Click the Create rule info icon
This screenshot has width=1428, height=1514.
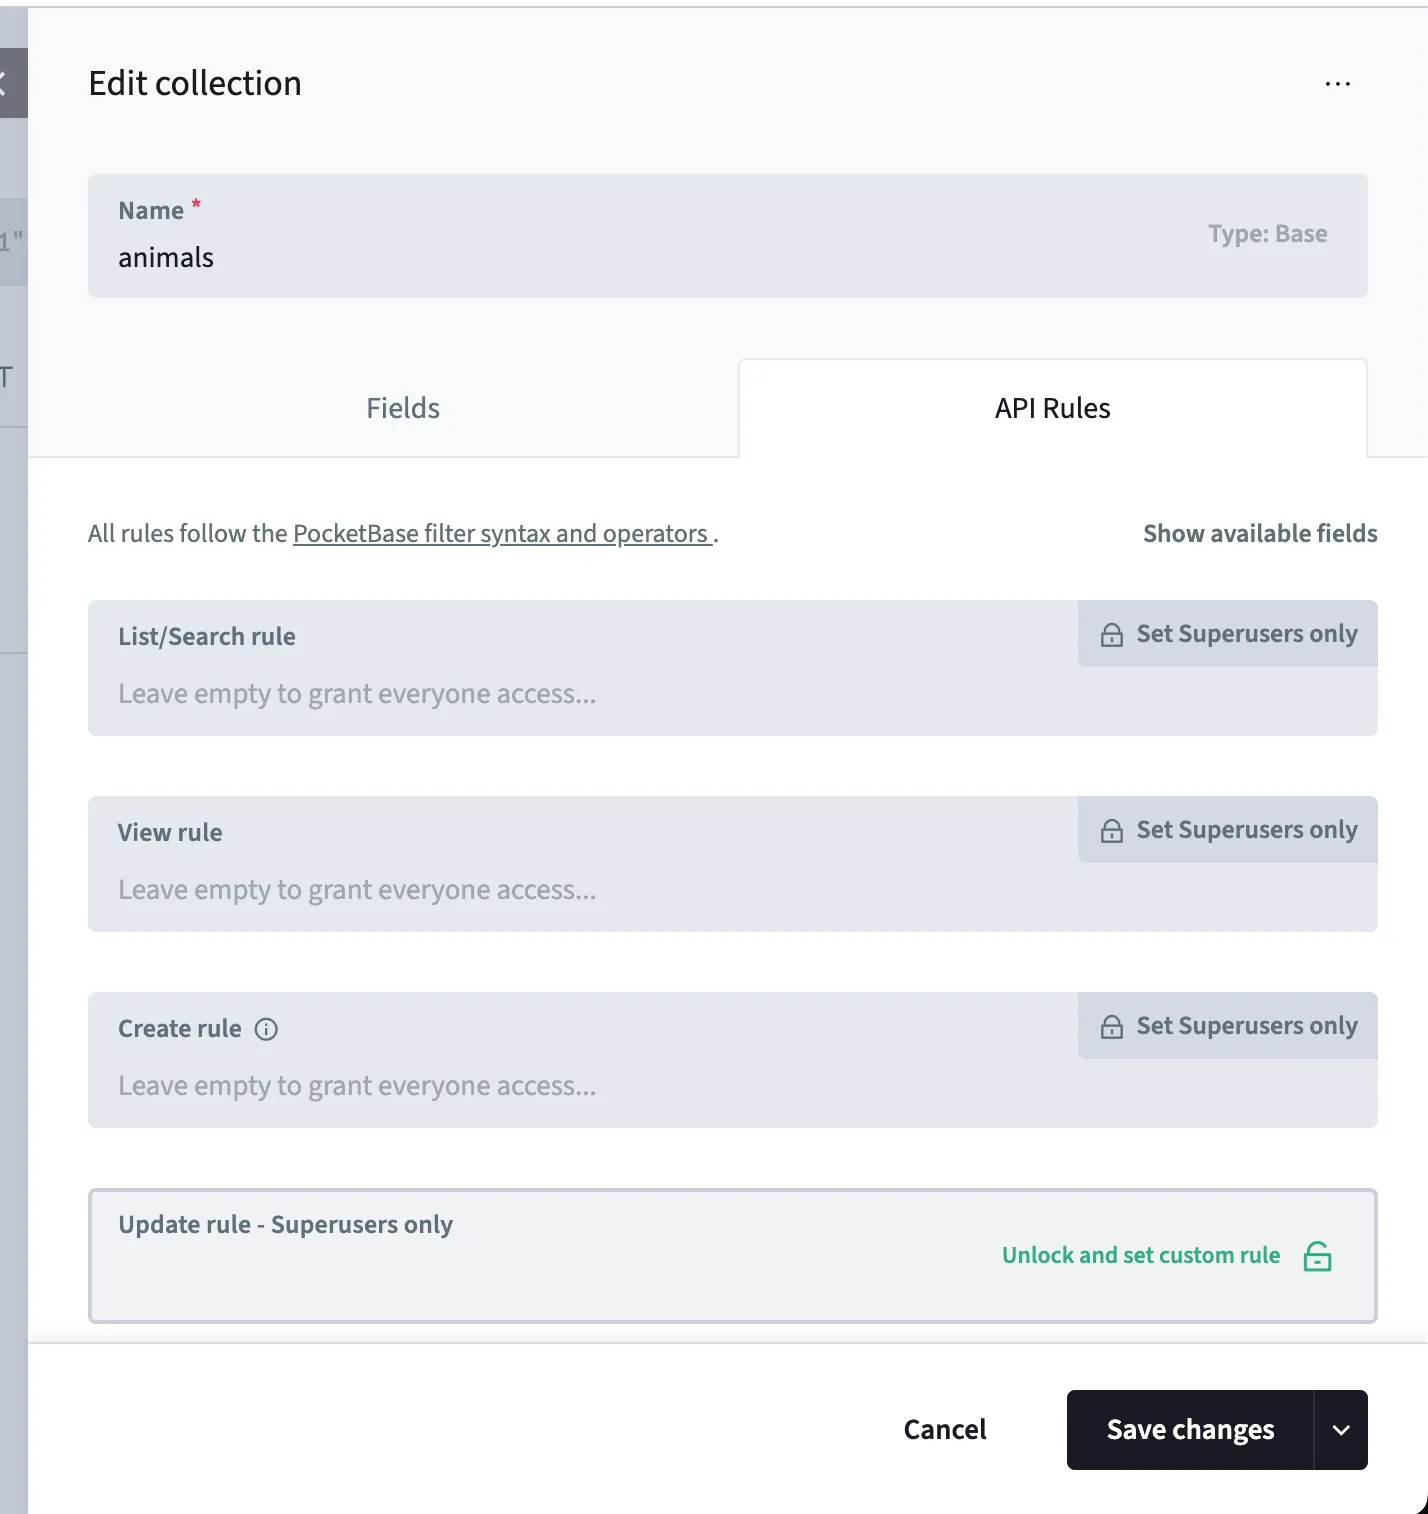pyautogui.click(x=266, y=1029)
